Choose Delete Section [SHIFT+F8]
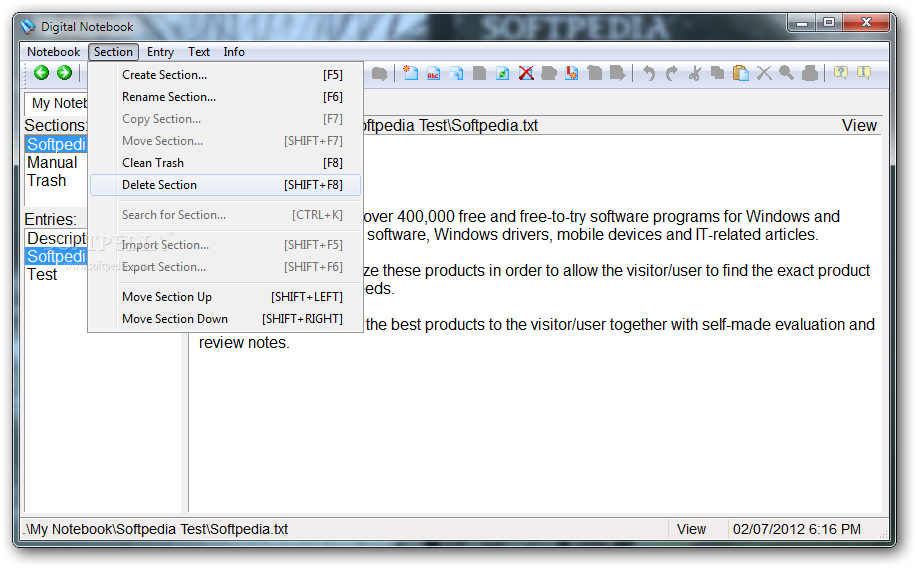 tap(226, 185)
